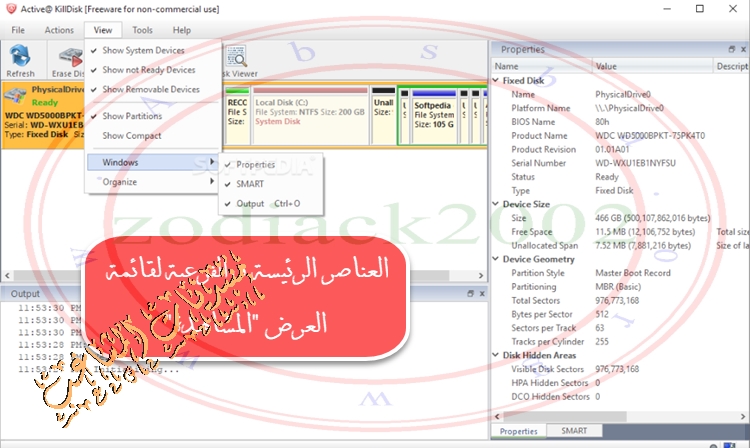
Task: Collapse the Device Geometry property group
Action: (496, 259)
